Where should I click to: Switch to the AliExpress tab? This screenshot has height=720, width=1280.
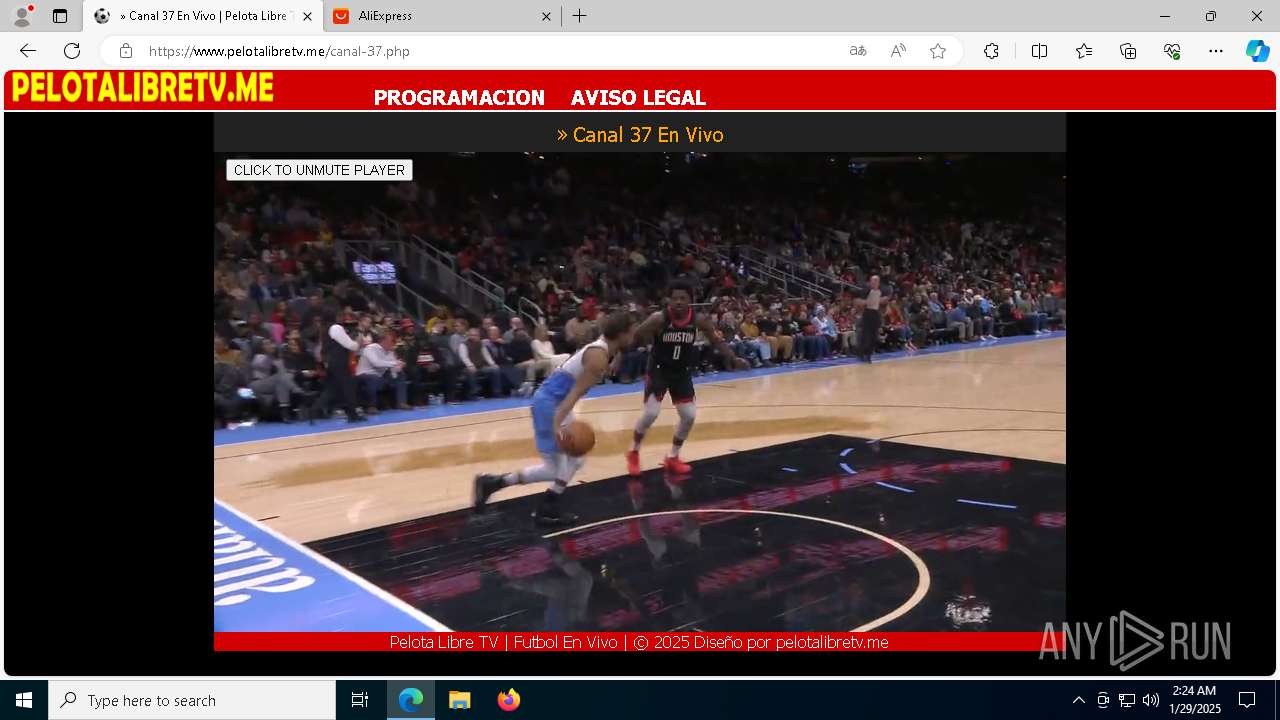point(441,16)
